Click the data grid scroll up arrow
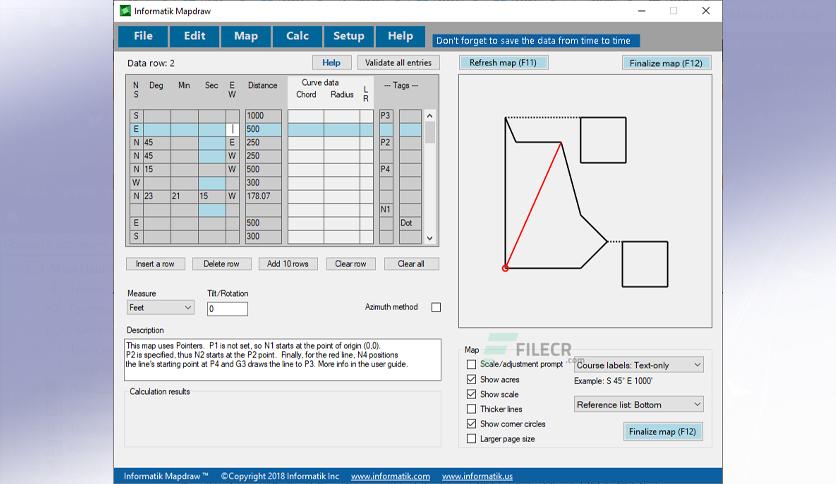836x484 pixels. pos(430,116)
